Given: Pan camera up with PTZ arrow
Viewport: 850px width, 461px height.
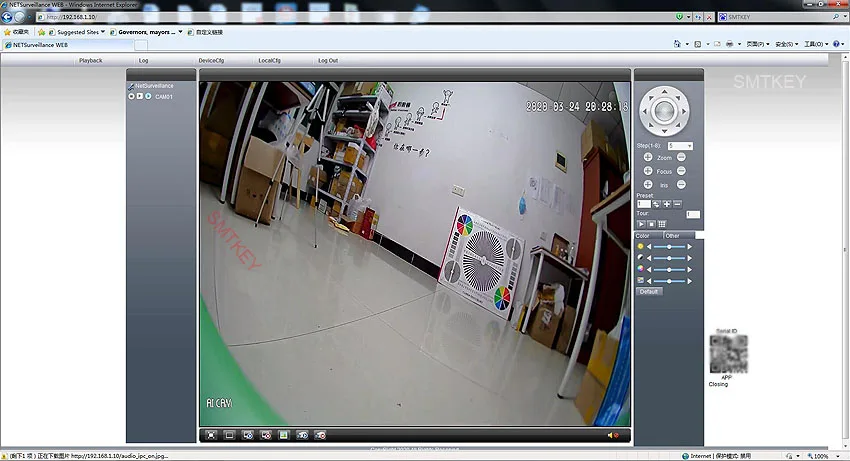Looking at the screenshot, I should point(664,91).
